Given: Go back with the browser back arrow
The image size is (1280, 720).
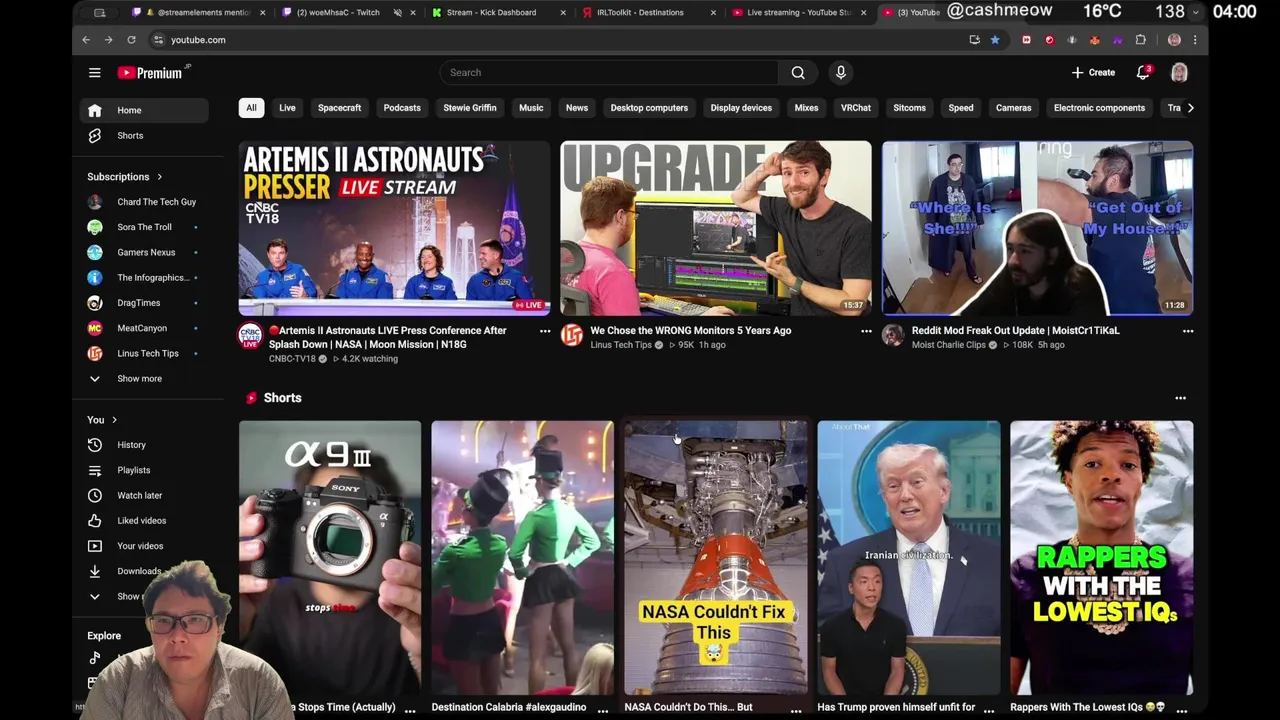Looking at the screenshot, I should (86, 40).
